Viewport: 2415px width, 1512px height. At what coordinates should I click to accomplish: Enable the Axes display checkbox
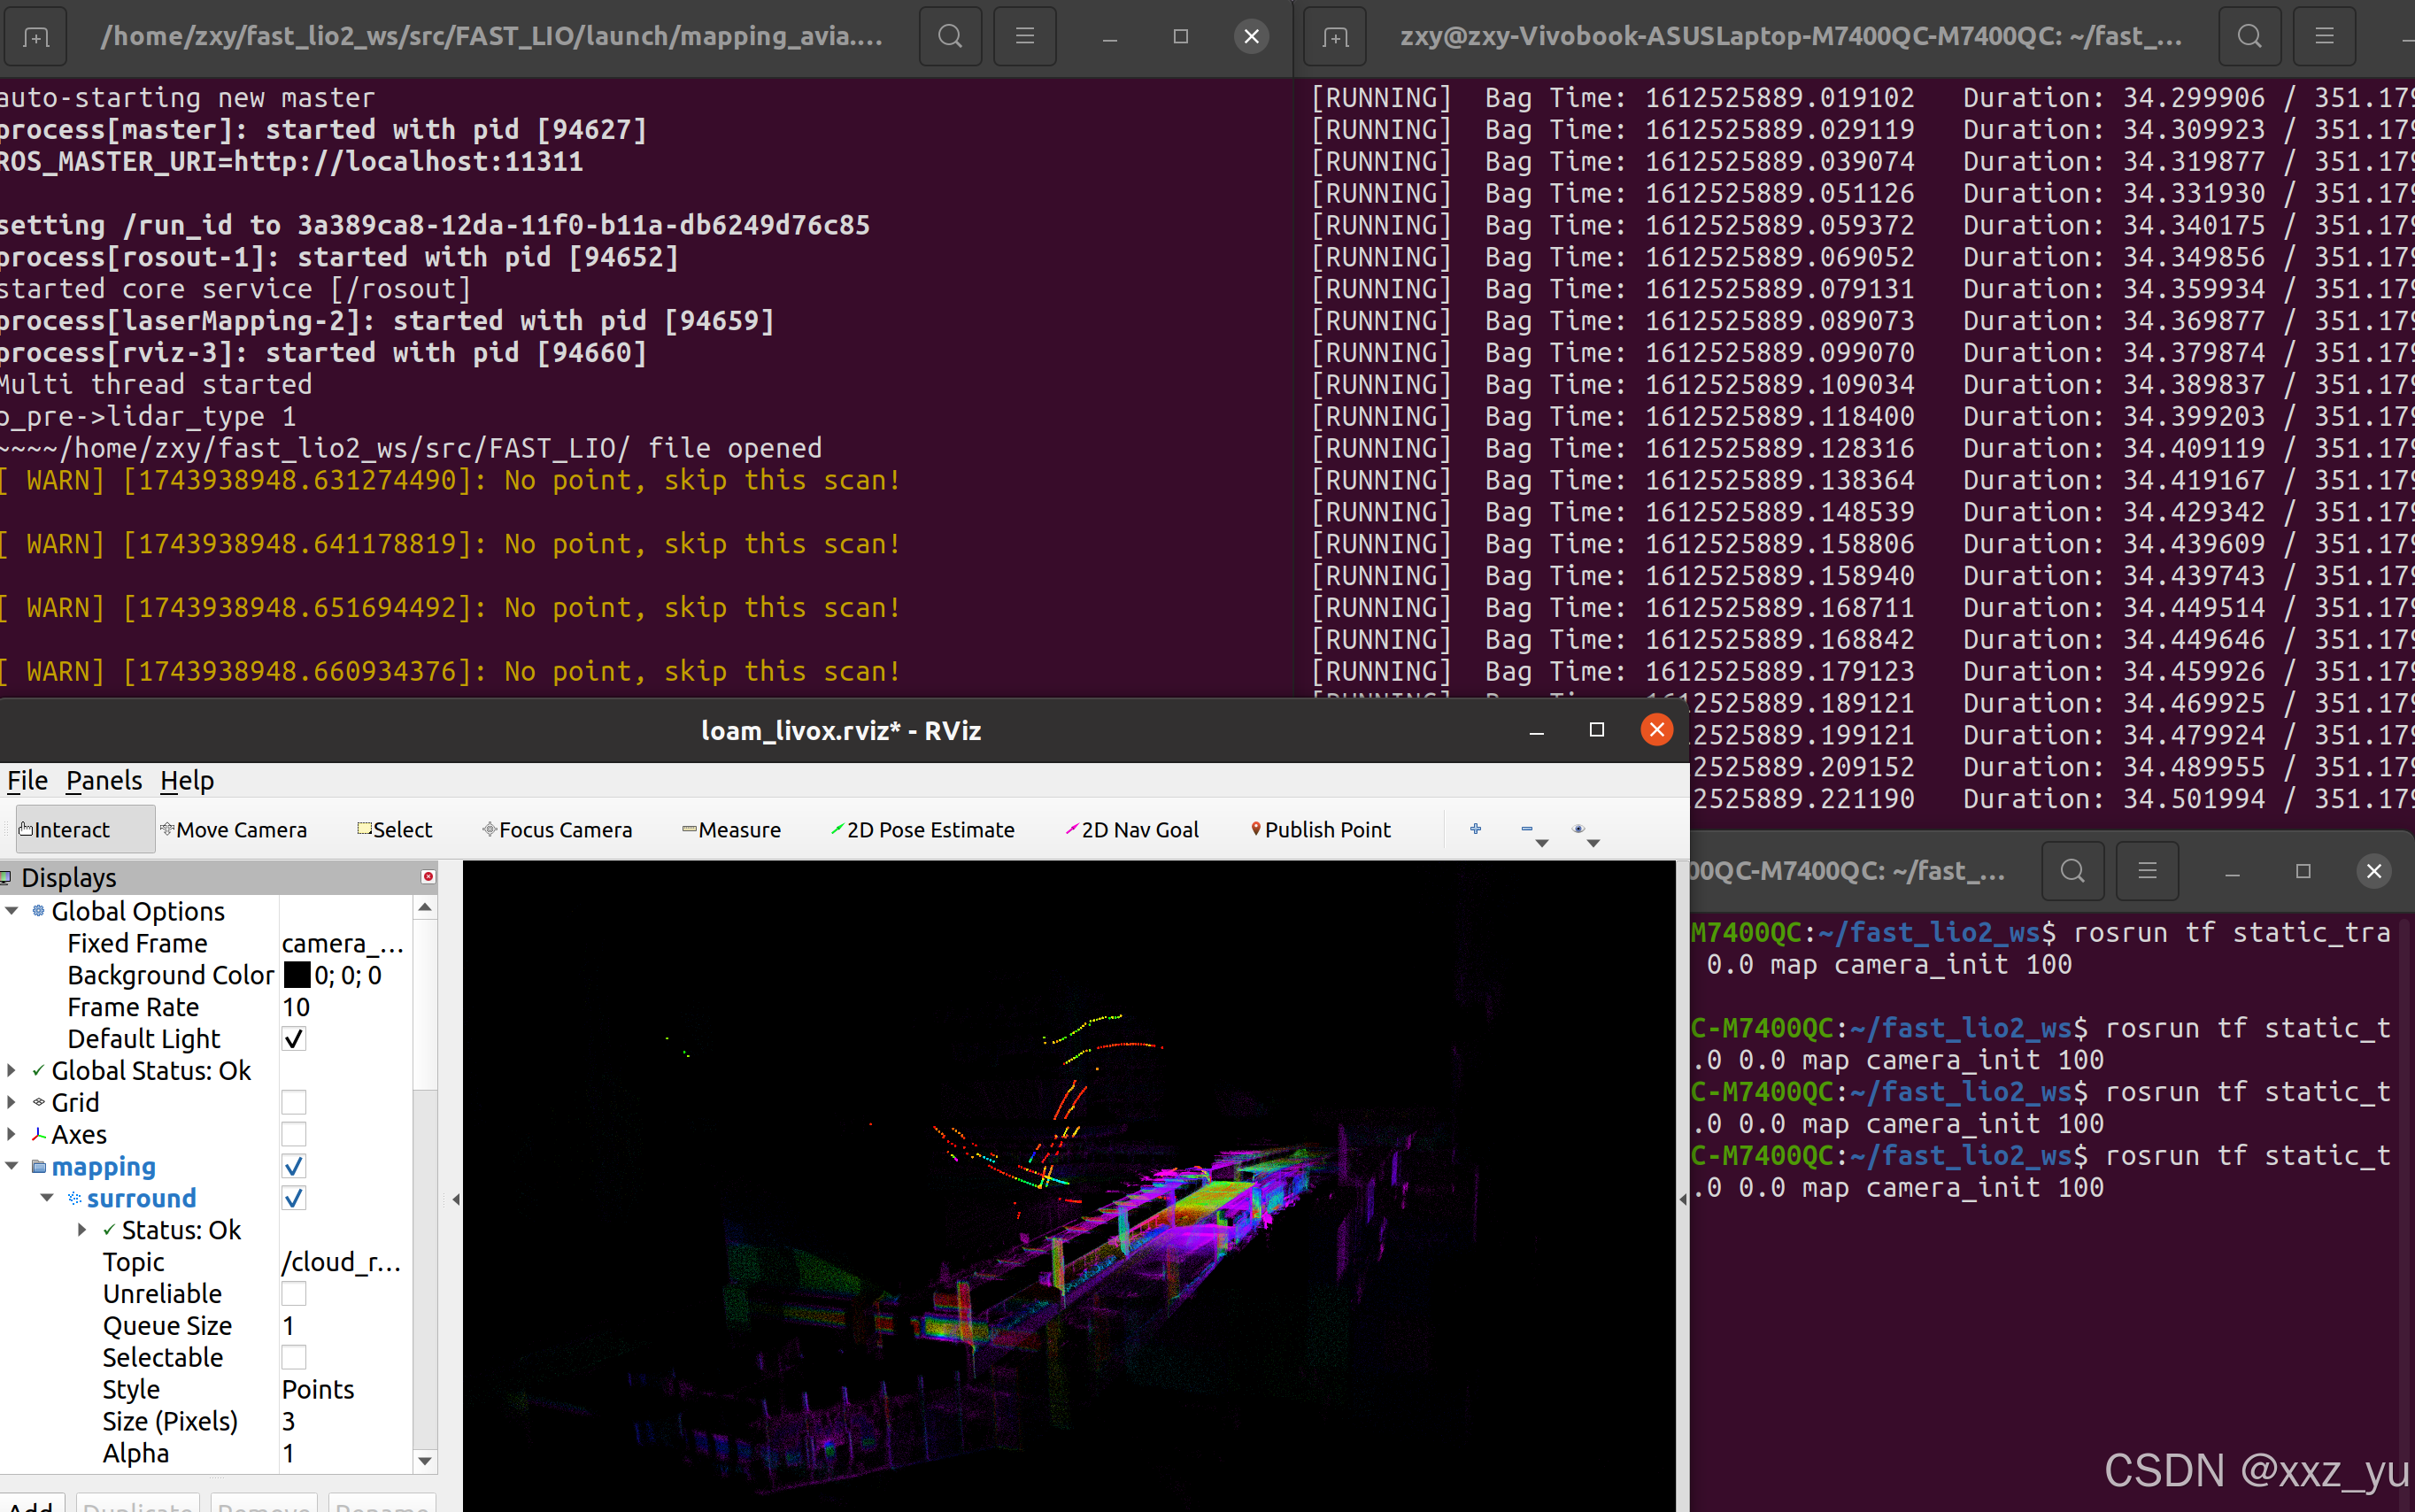pyautogui.click(x=293, y=1134)
